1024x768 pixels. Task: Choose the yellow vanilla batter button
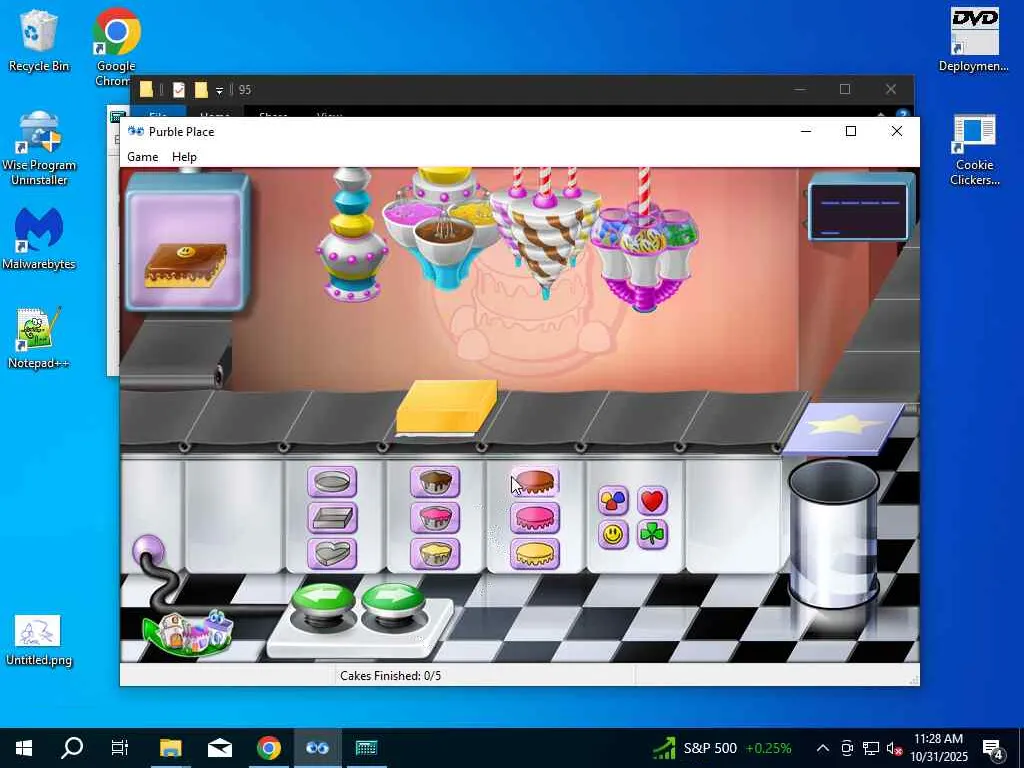[x=435, y=554]
